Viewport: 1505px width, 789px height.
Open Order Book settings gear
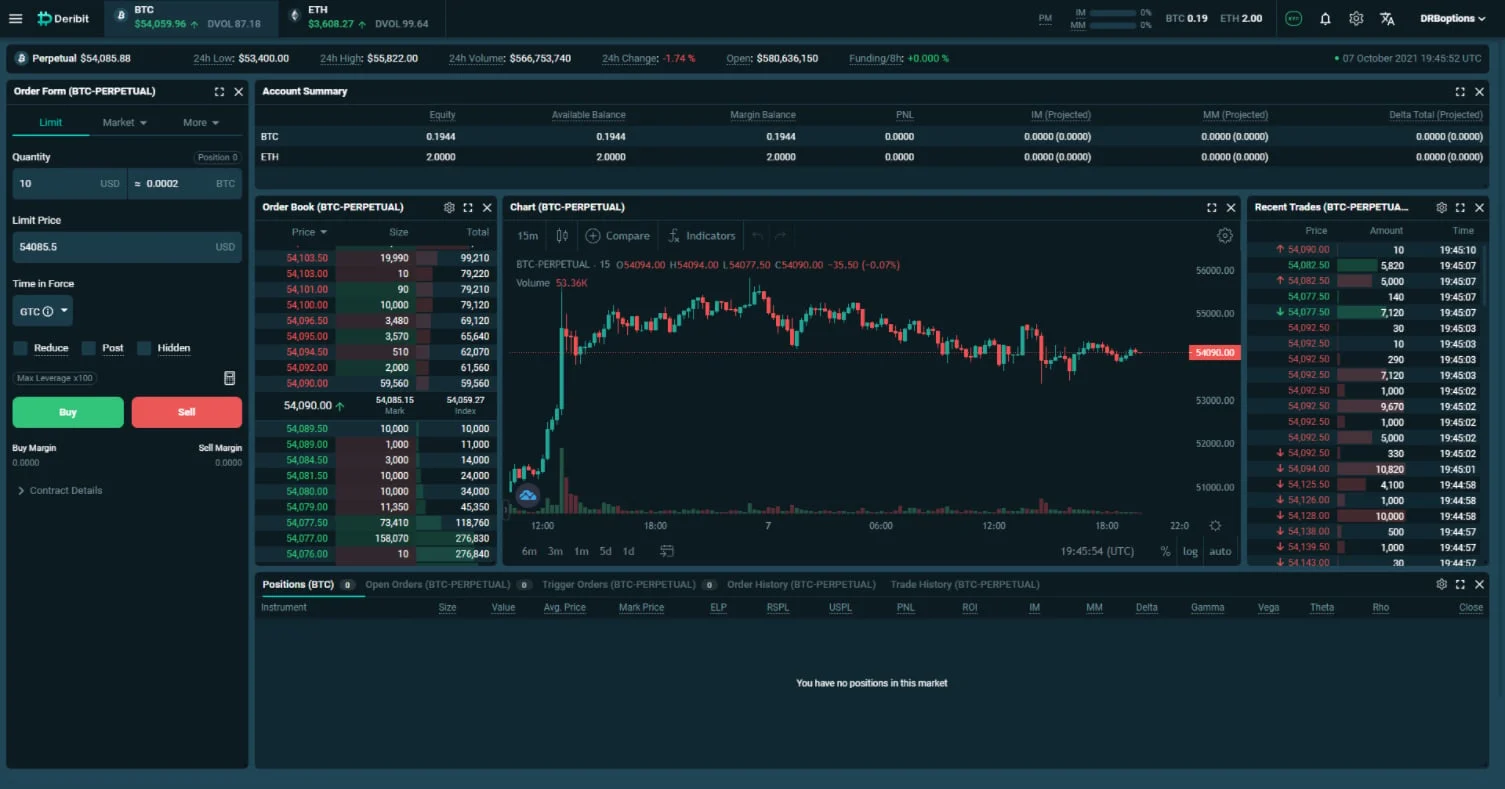pos(449,207)
